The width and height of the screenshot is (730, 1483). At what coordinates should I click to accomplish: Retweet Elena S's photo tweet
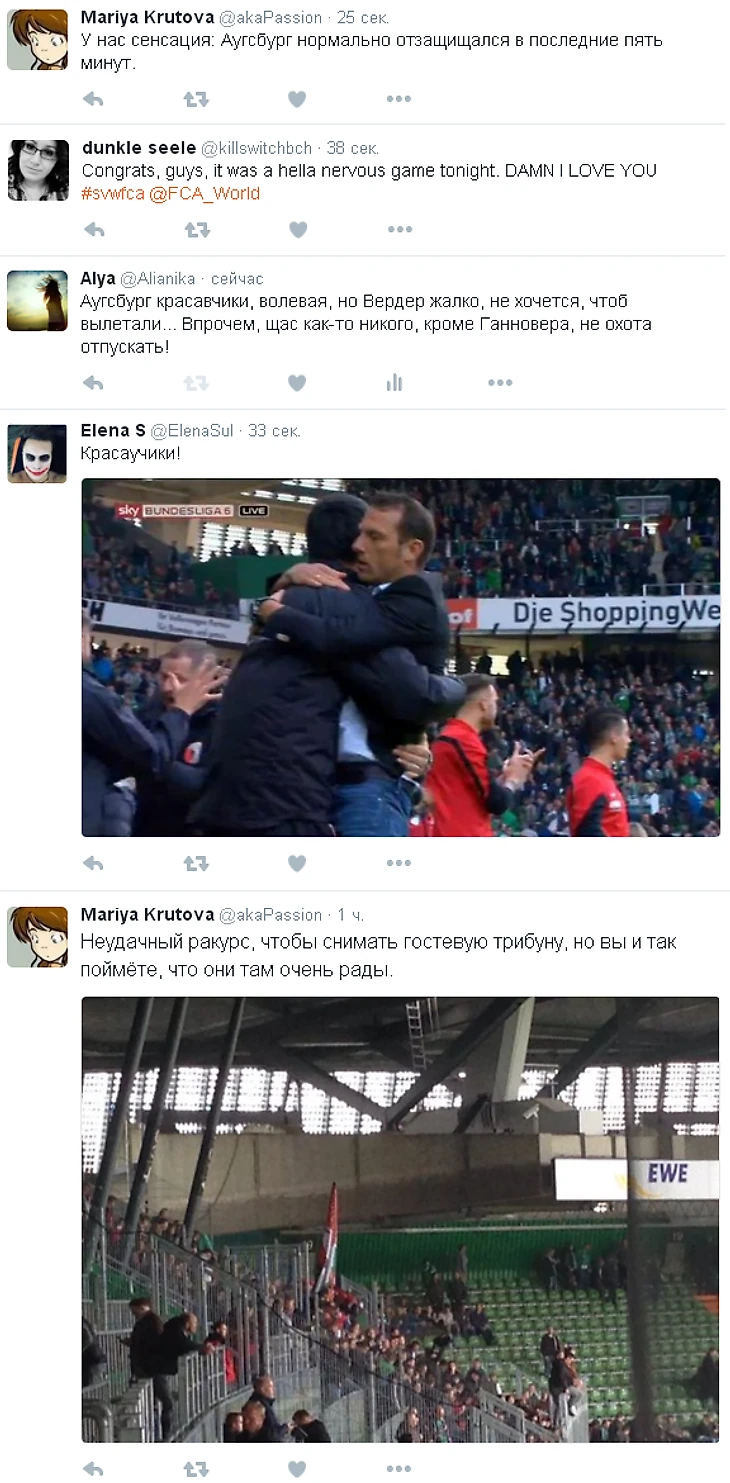click(x=196, y=863)
